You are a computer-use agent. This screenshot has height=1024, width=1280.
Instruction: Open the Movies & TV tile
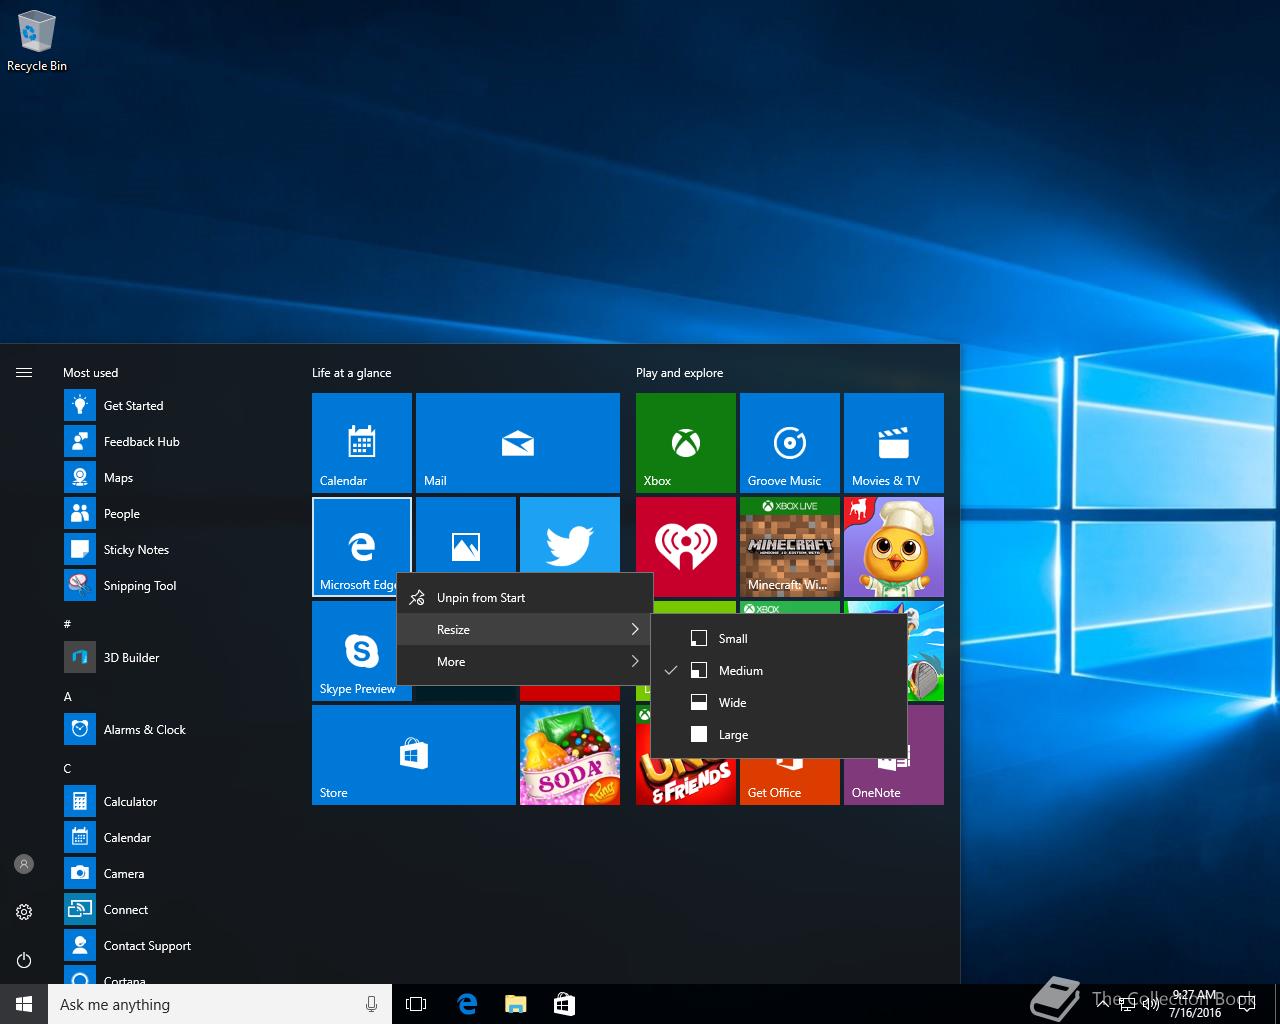coord(894,442)
